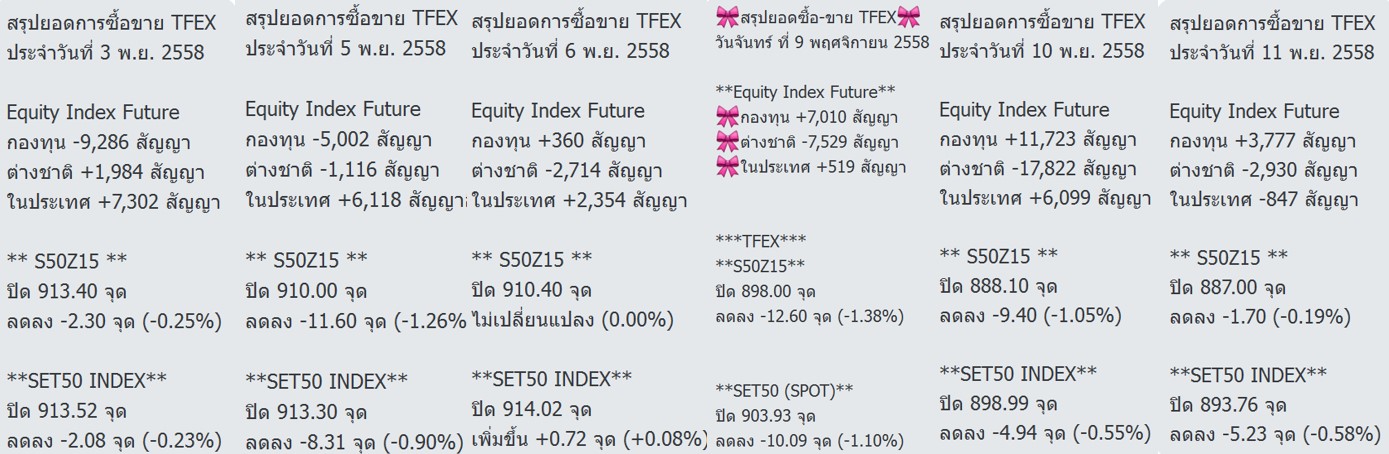The height and width of the screenshot is (454, 1389).
Task: Click the **SET50 (SPOT)** heading
Action: (785, 390)
